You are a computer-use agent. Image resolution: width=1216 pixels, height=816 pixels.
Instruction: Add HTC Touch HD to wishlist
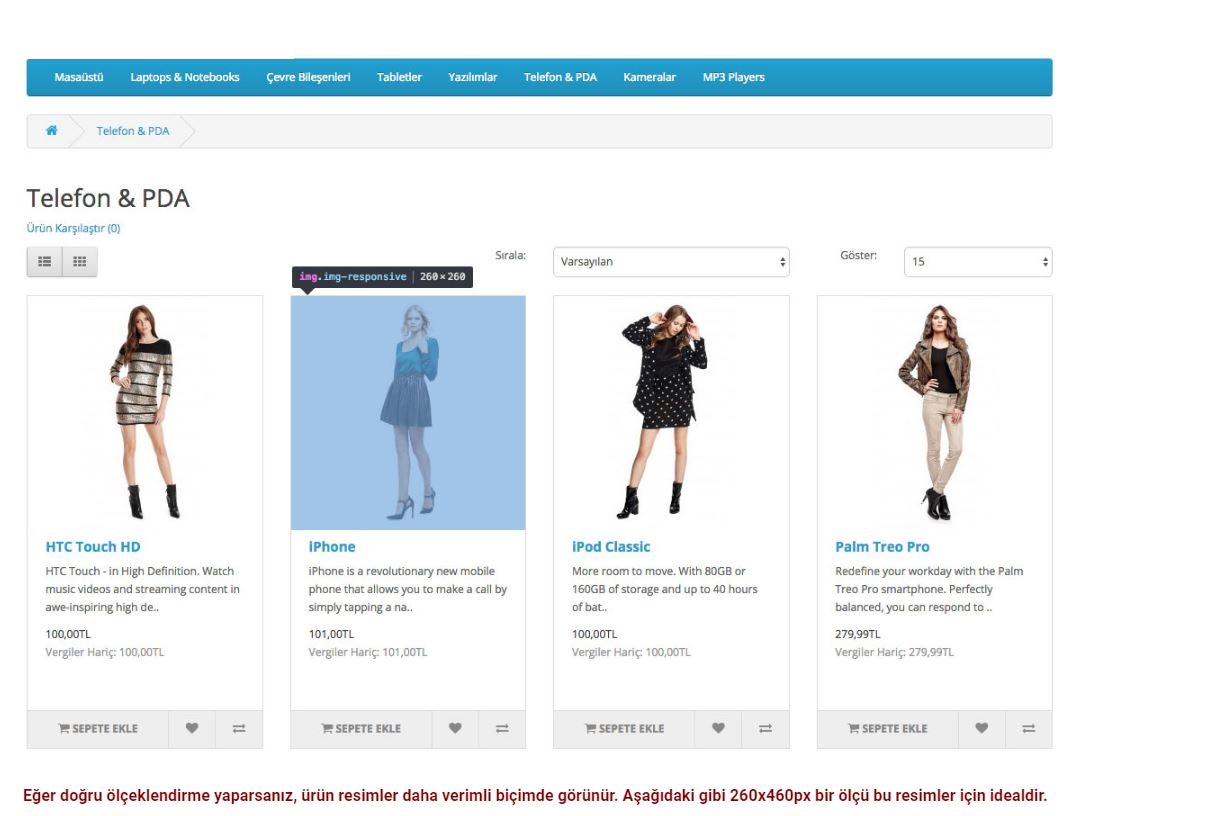(x=192, y=729)
